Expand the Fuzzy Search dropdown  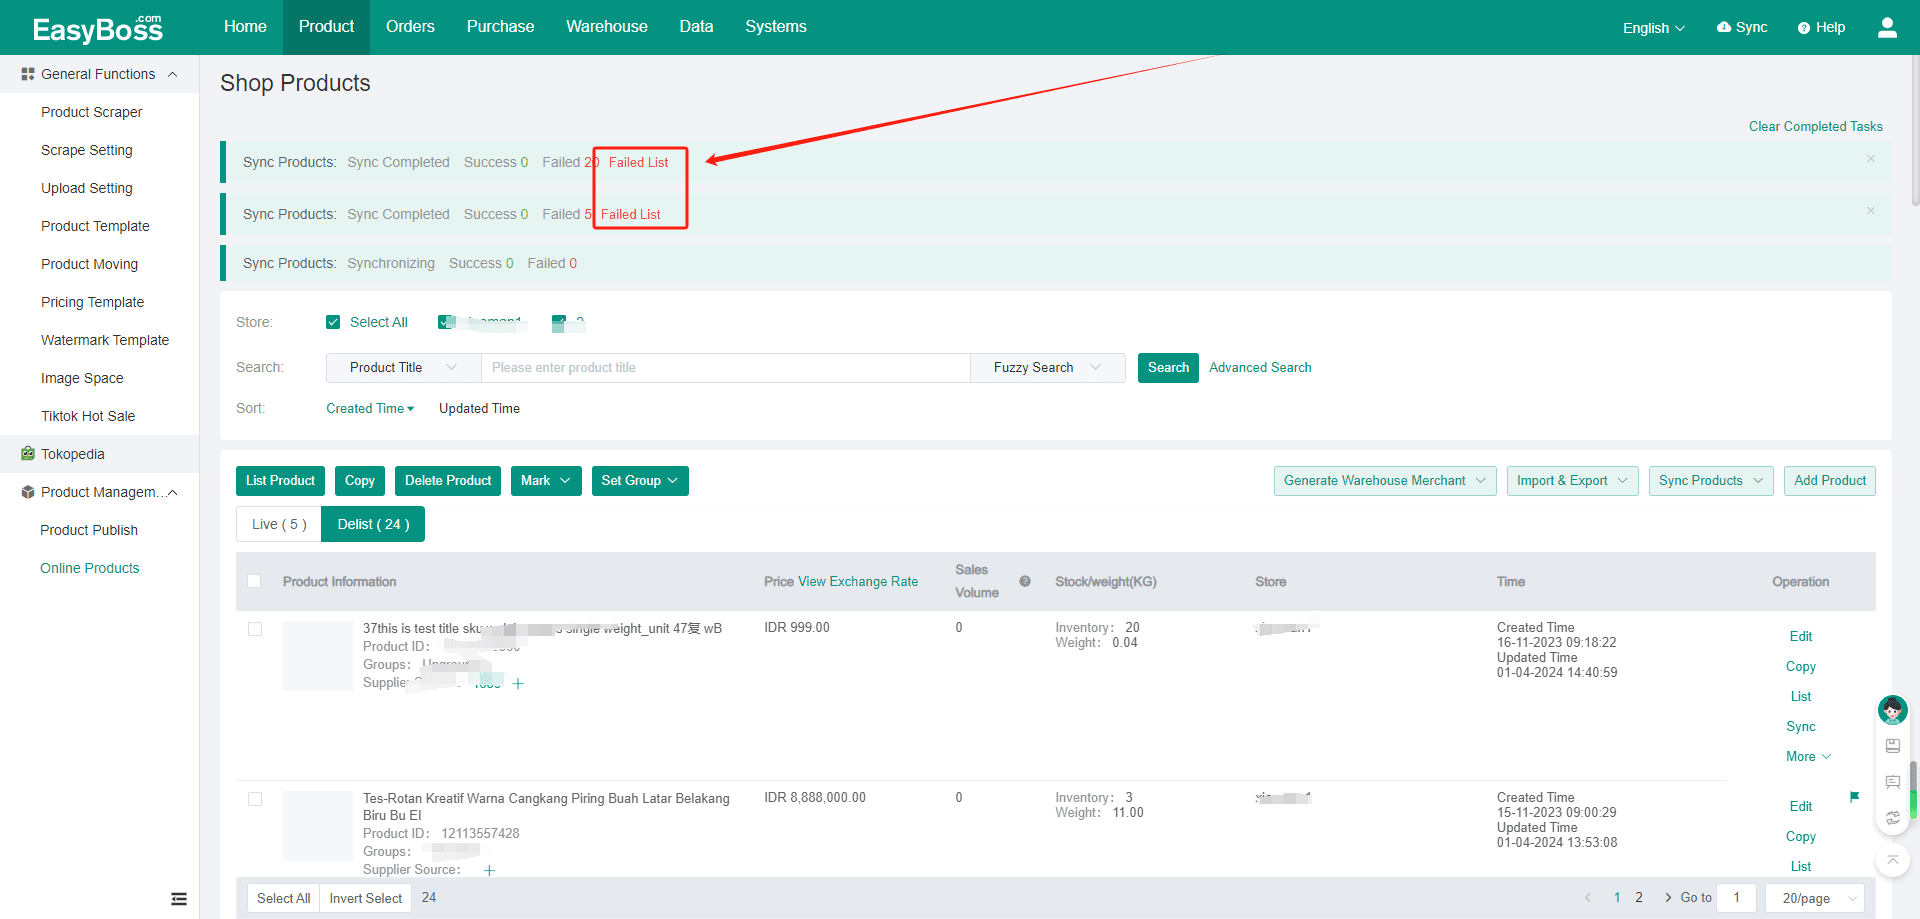pyautogui.click(x=1047, y=368)
